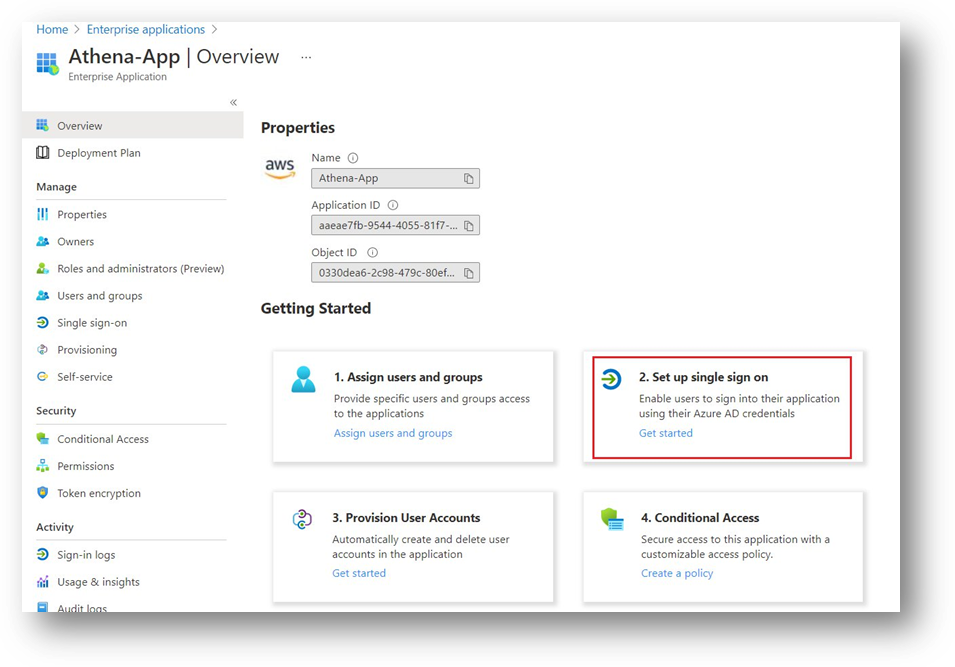Image resolution: width=955 pixels, height=667 pixels.
Task: Click the Sign-in logs sidebar icon
Action: tap(42, 554)
